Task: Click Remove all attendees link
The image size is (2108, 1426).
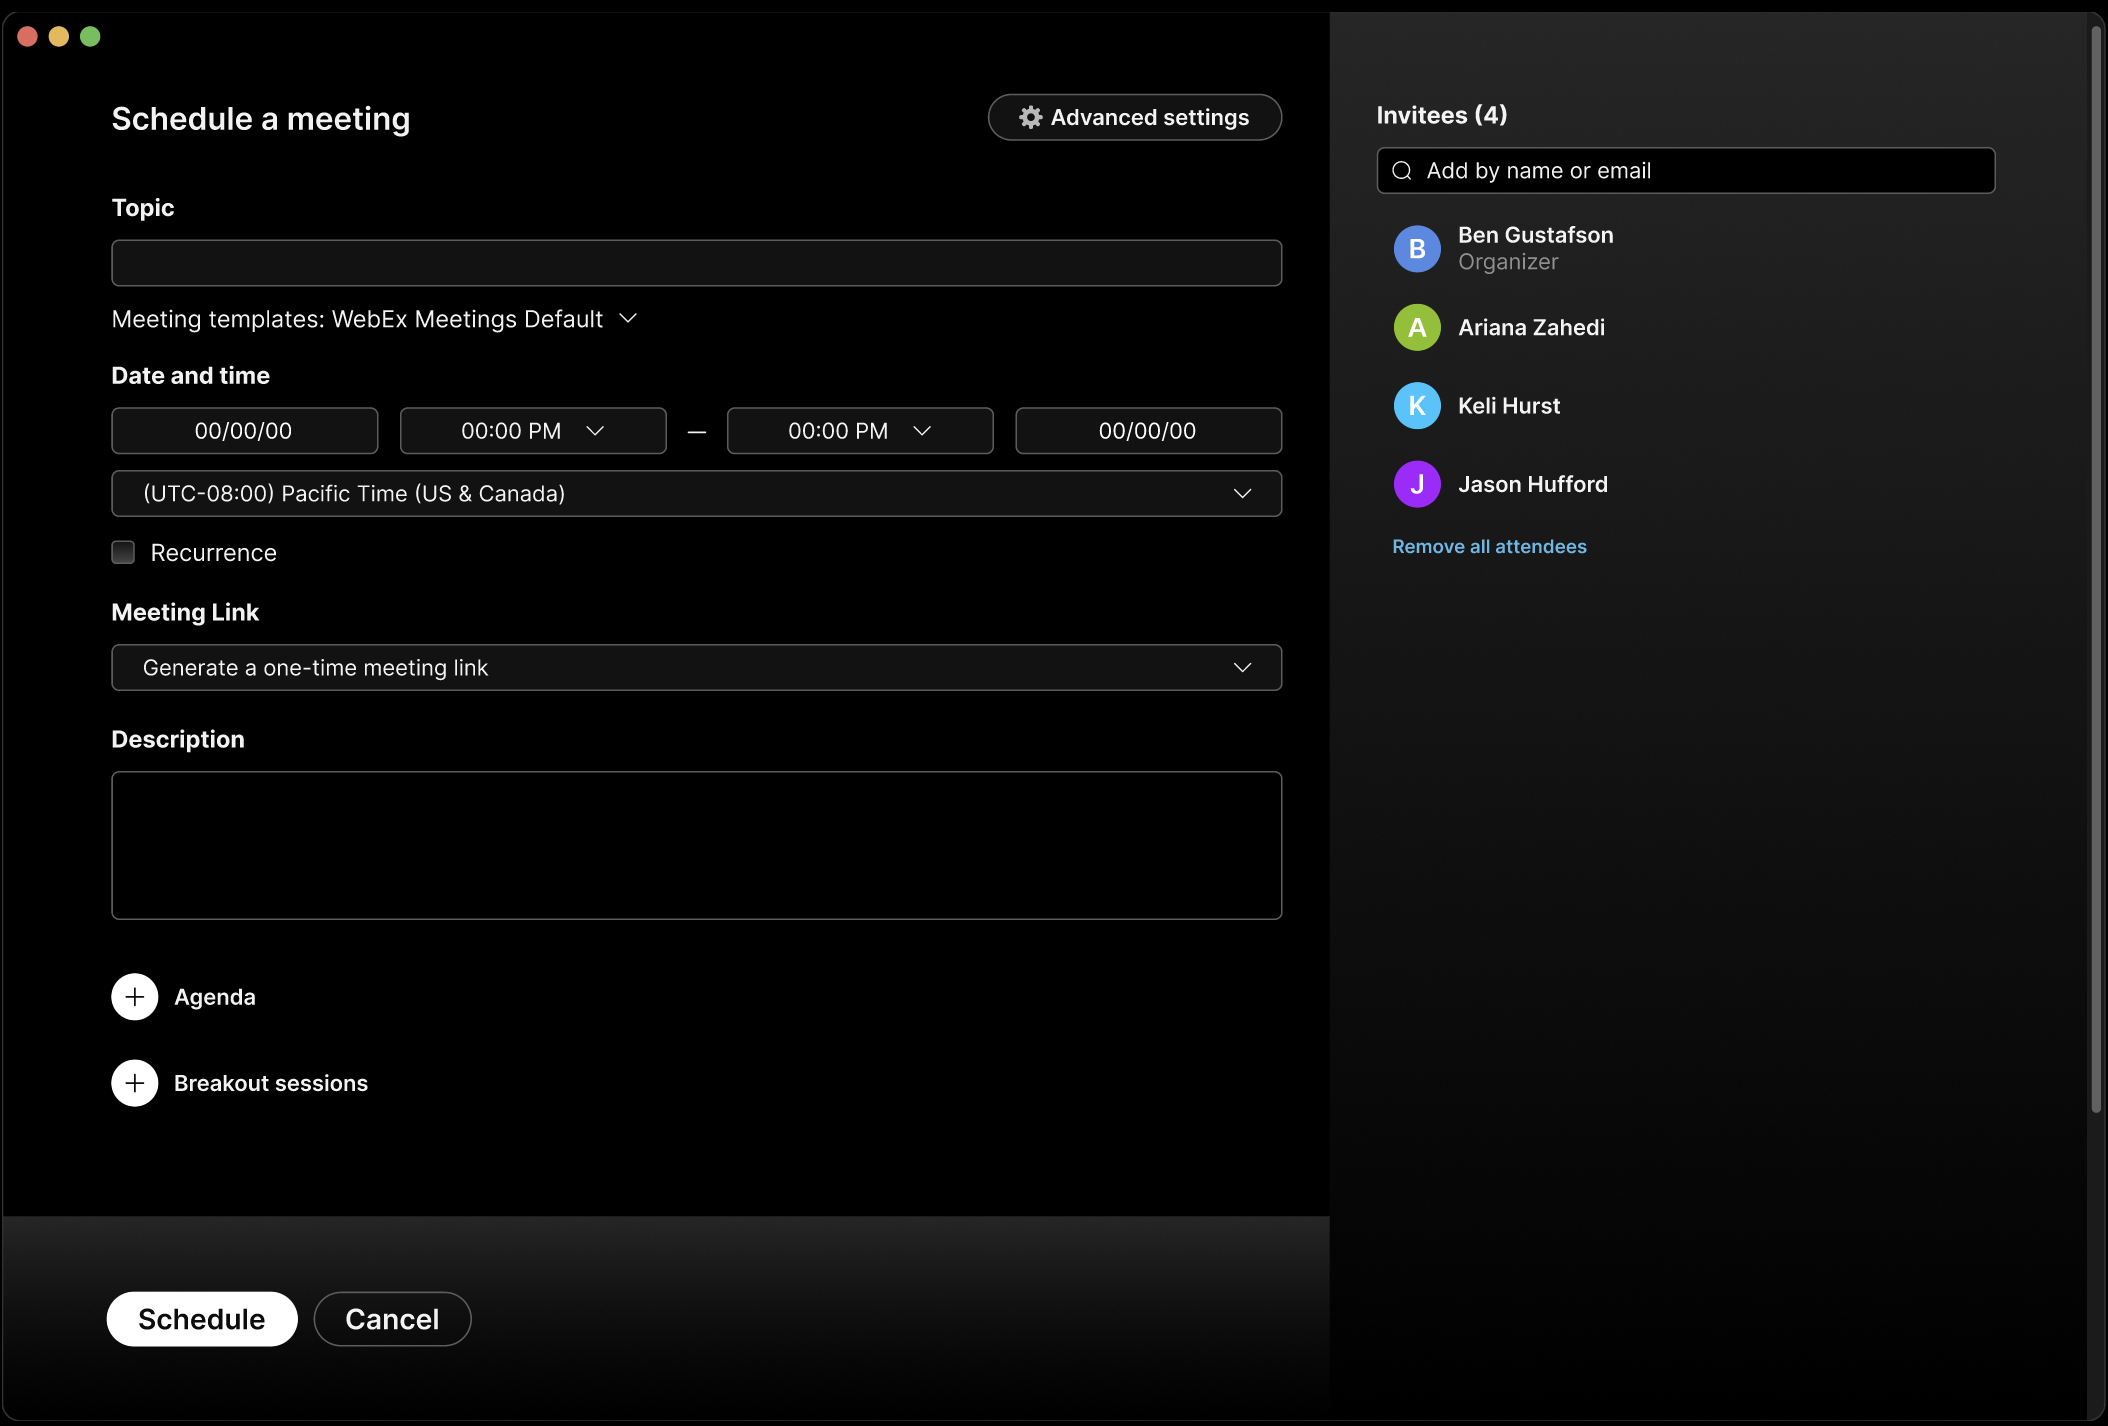Action: point(1489,547)
